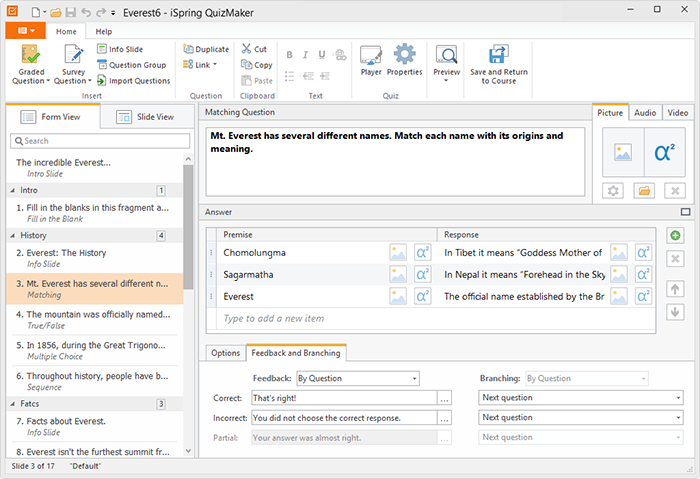The image size is (700, 479).
Task: Open Correct branching Next question dropdown
Action: point(580,398)
